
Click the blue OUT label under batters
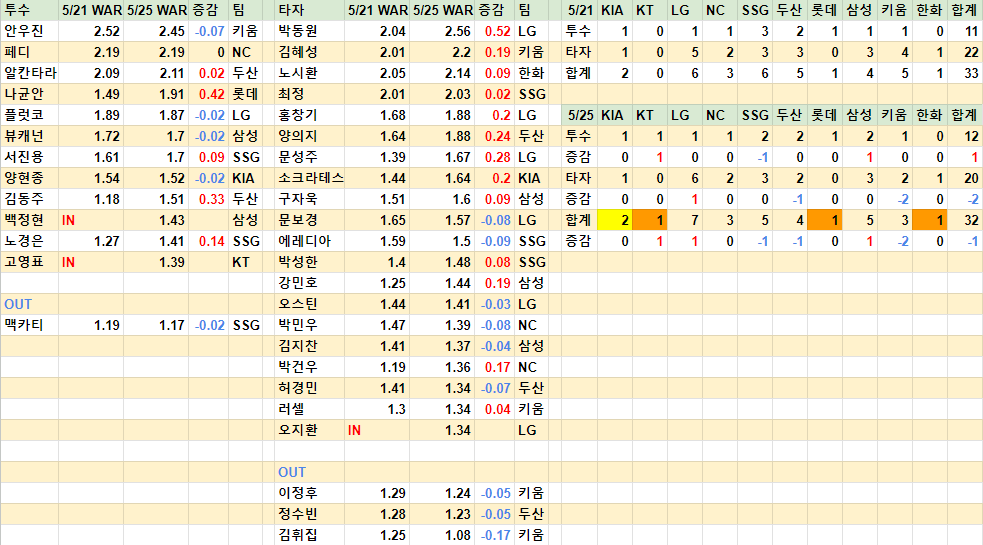[292, 472]
